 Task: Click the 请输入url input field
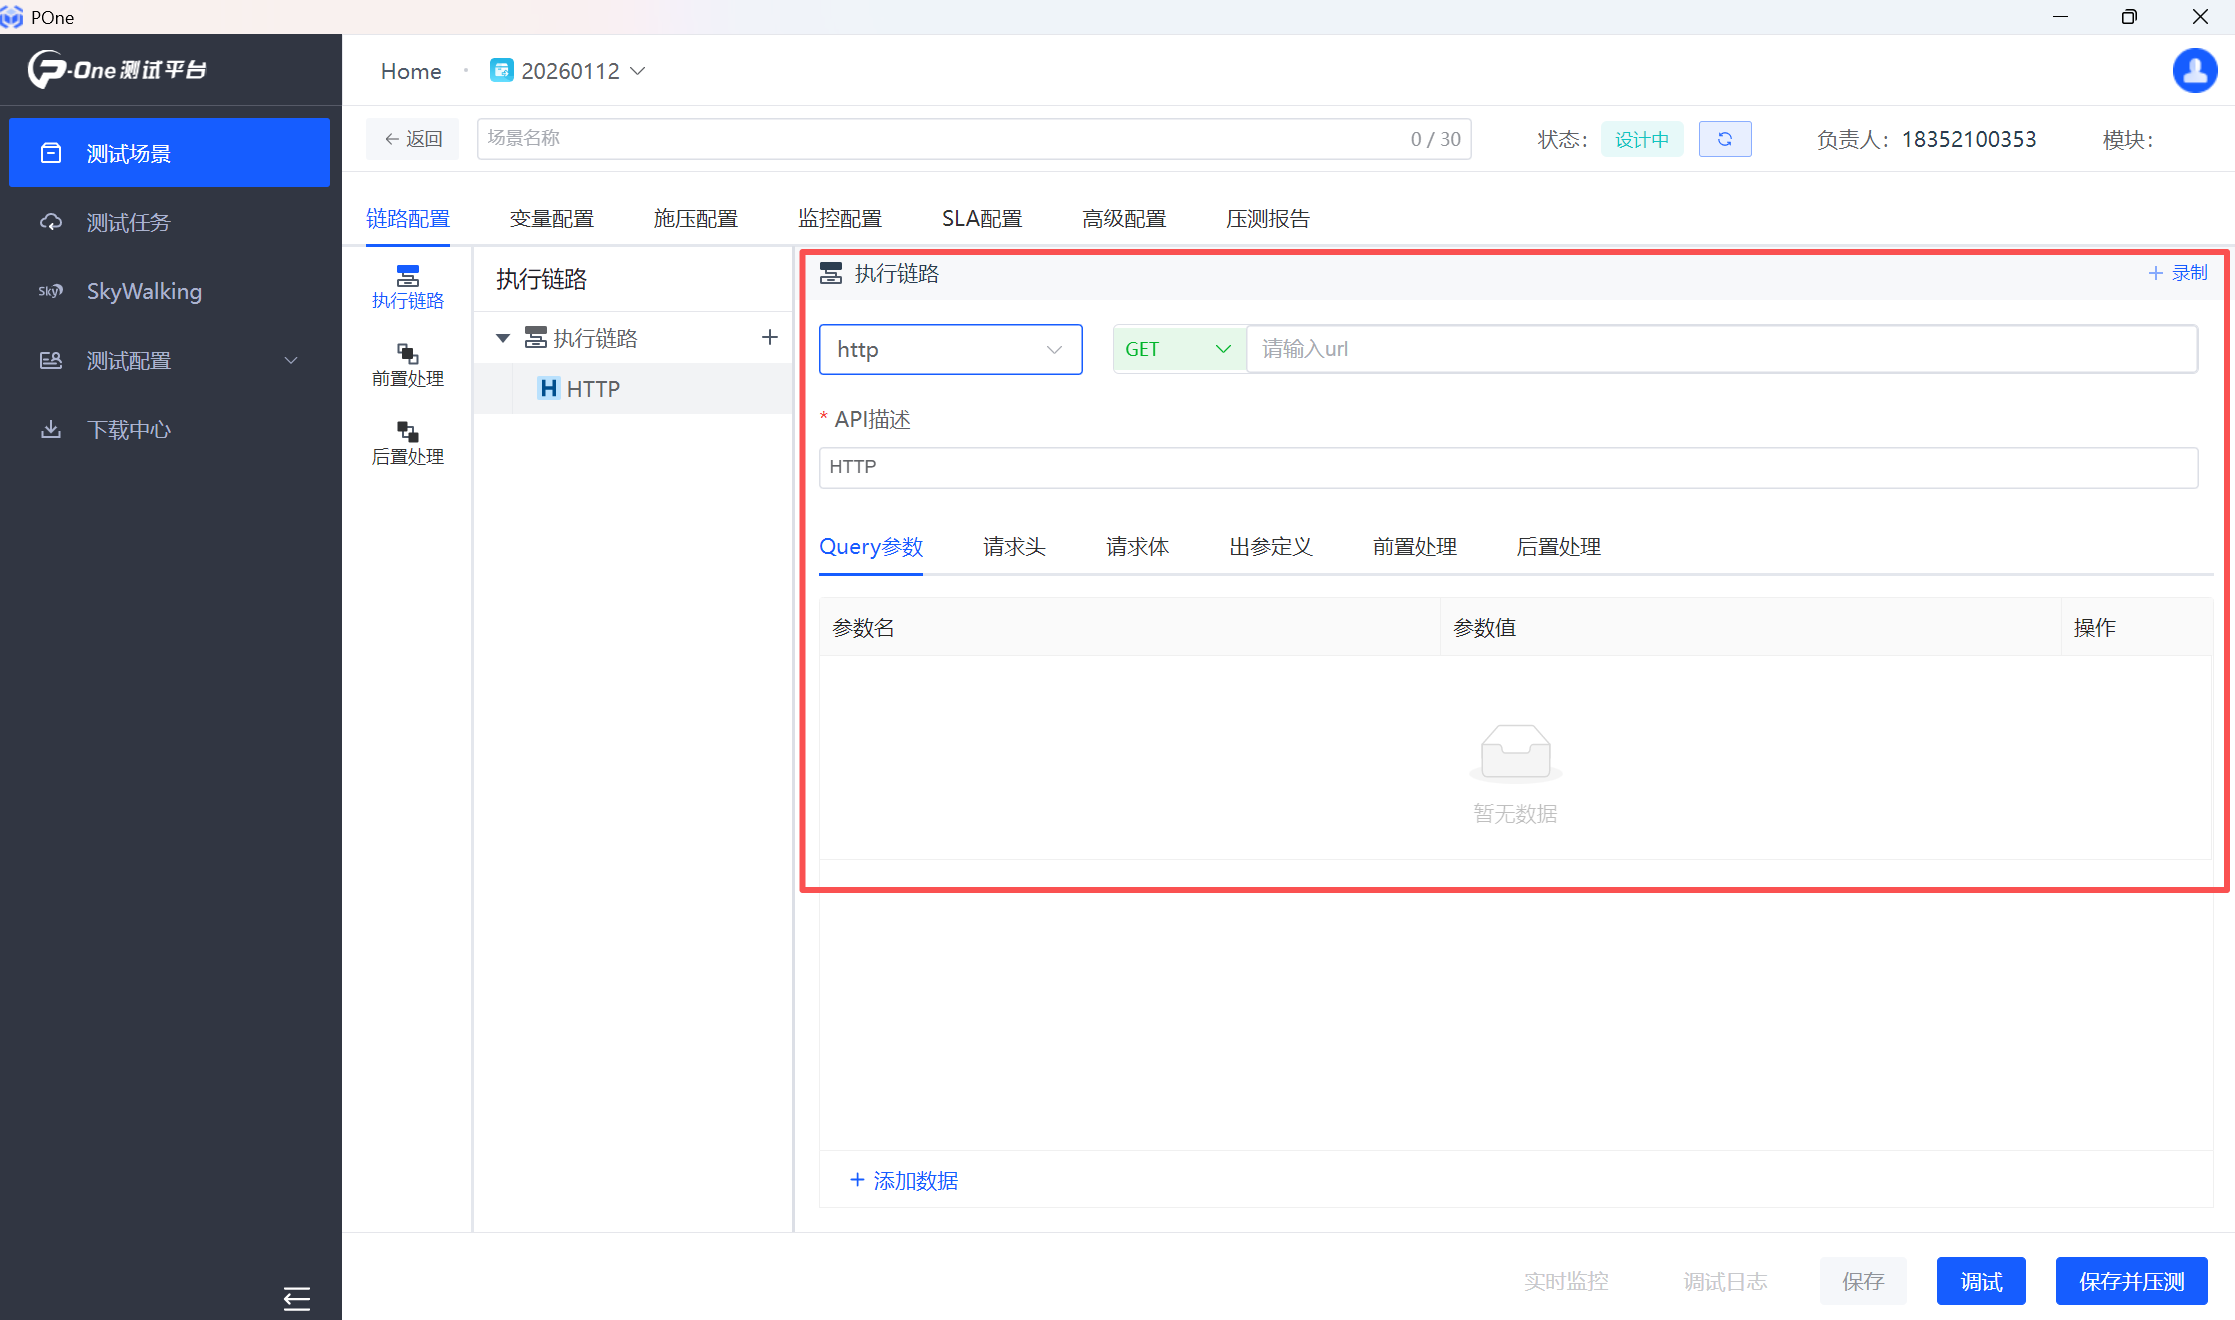coord(1720,349)
